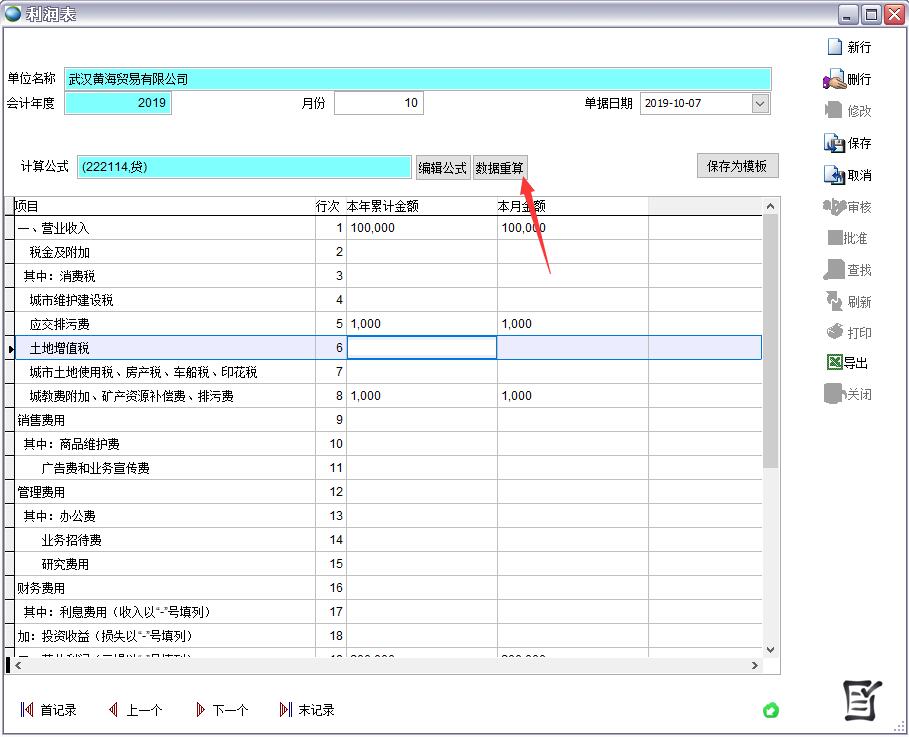The image size is (909, 737).
Task: Click the 取消 (cancel) icon
Action: tap(834, 175)
